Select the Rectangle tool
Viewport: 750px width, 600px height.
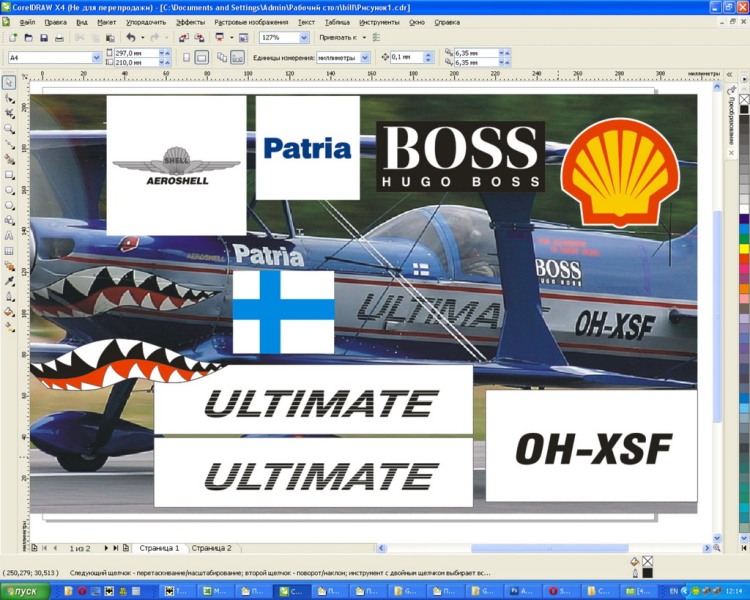[x=9, y=175]
